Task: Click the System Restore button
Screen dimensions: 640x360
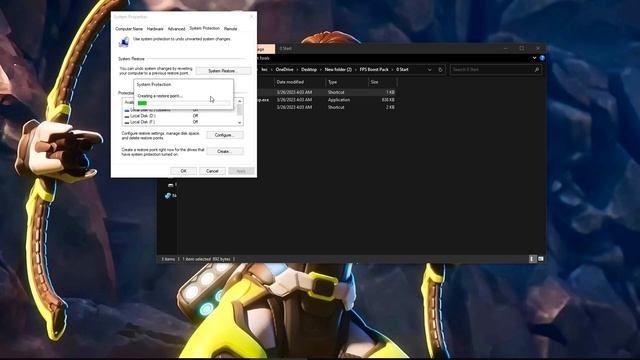Action: 222,71
